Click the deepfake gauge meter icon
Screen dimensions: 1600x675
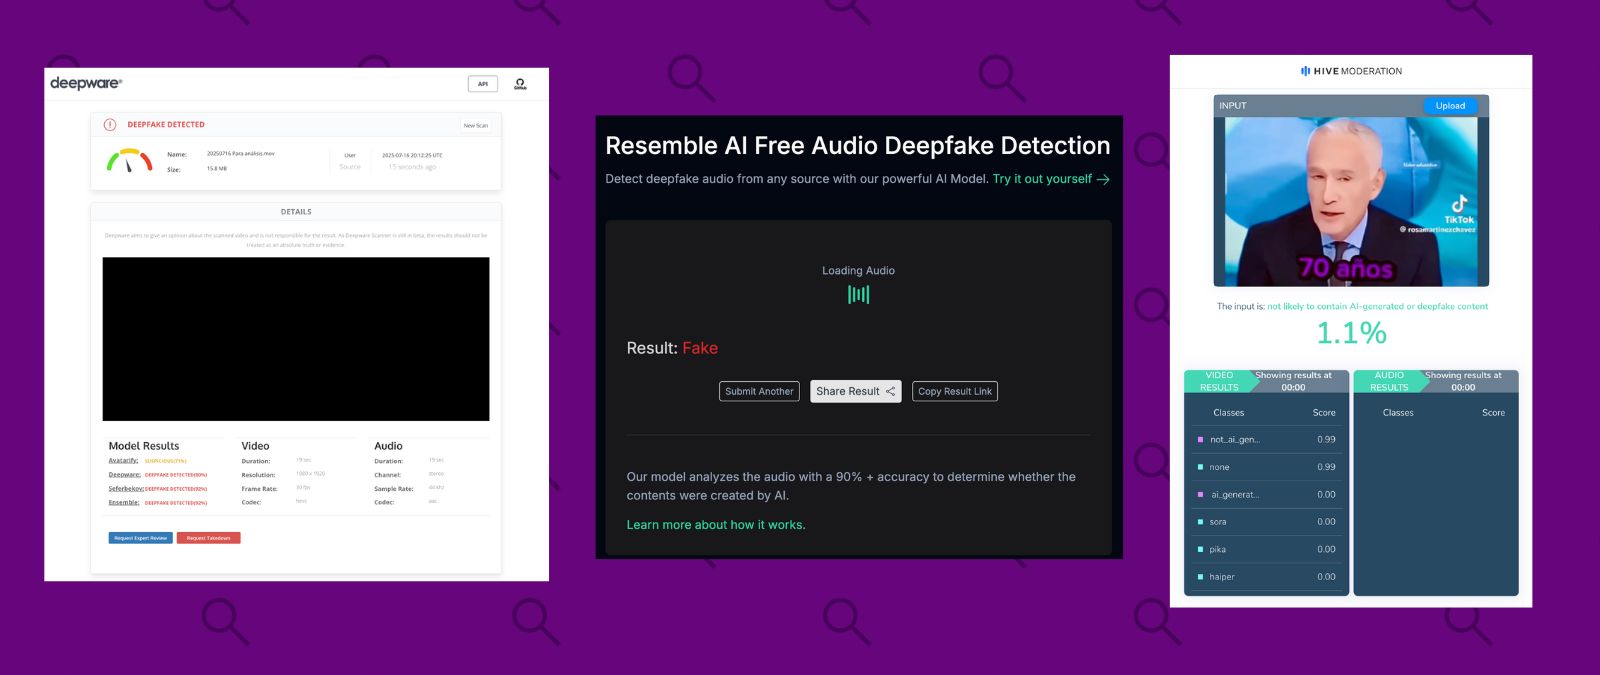pyautogui.click(x=129, y=160)
